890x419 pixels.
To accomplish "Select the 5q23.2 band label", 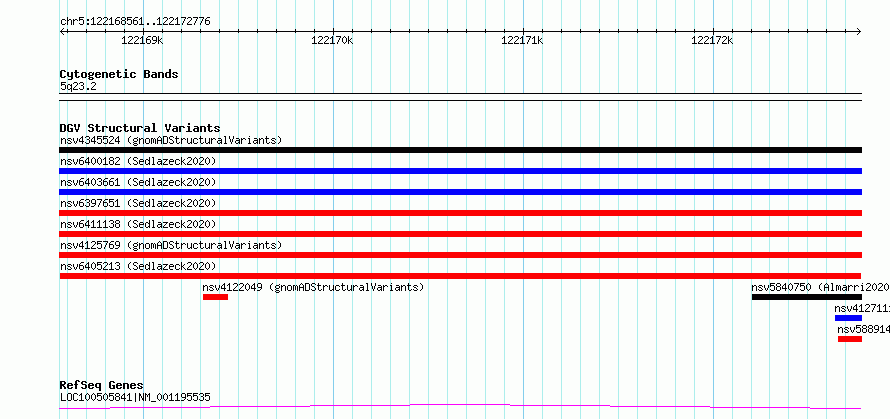I will (78, 86).
